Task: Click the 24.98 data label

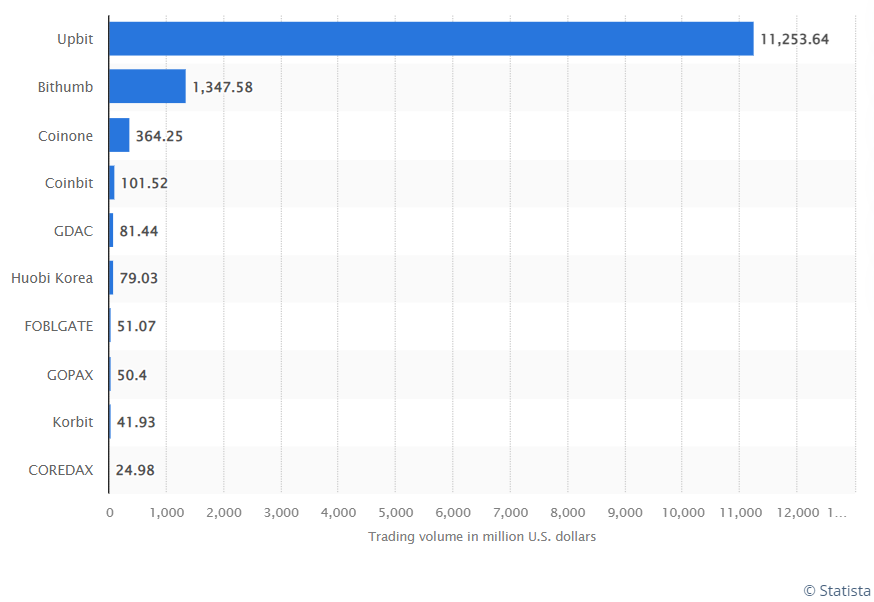Action: (x=135, y=470)
